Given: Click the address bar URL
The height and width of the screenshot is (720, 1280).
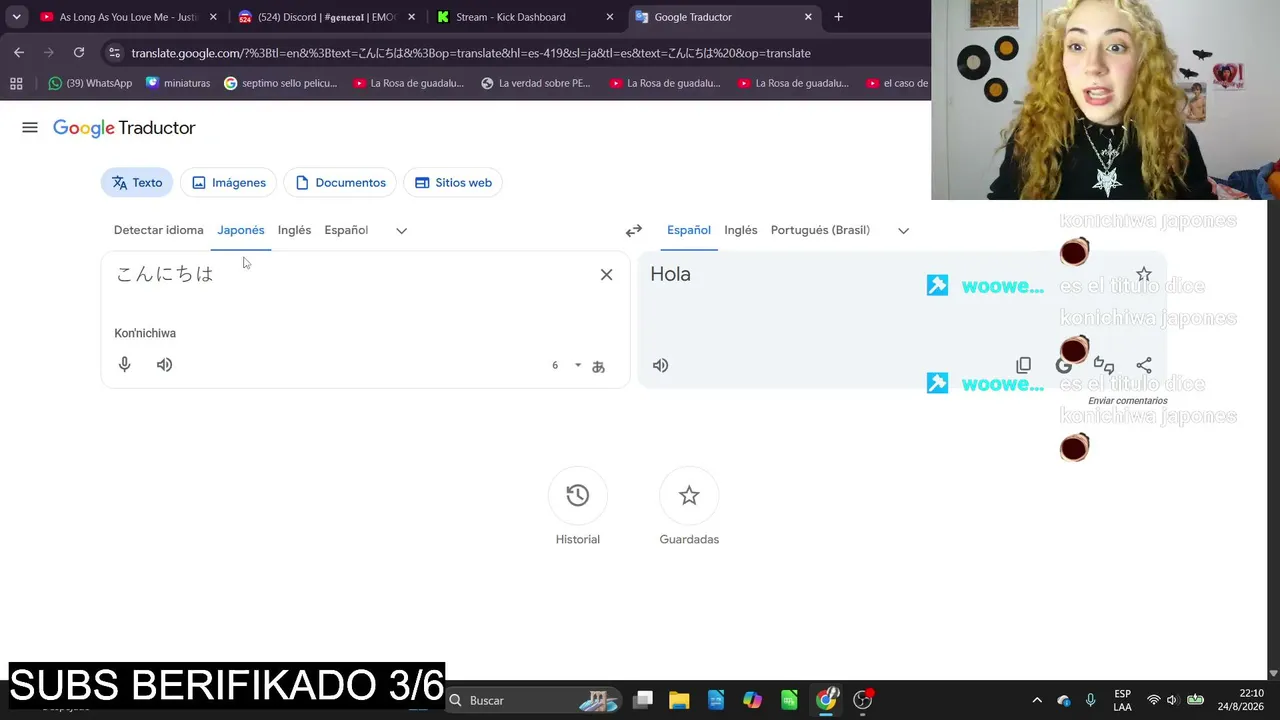Looking at the screenshot, I should click(470, 53).
